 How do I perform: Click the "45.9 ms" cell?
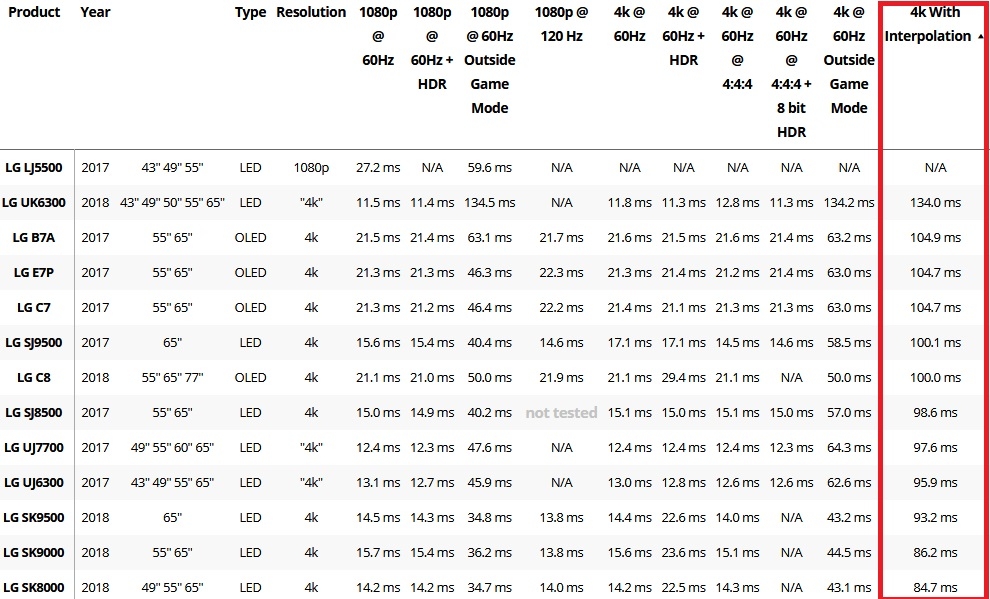point(490,483)
